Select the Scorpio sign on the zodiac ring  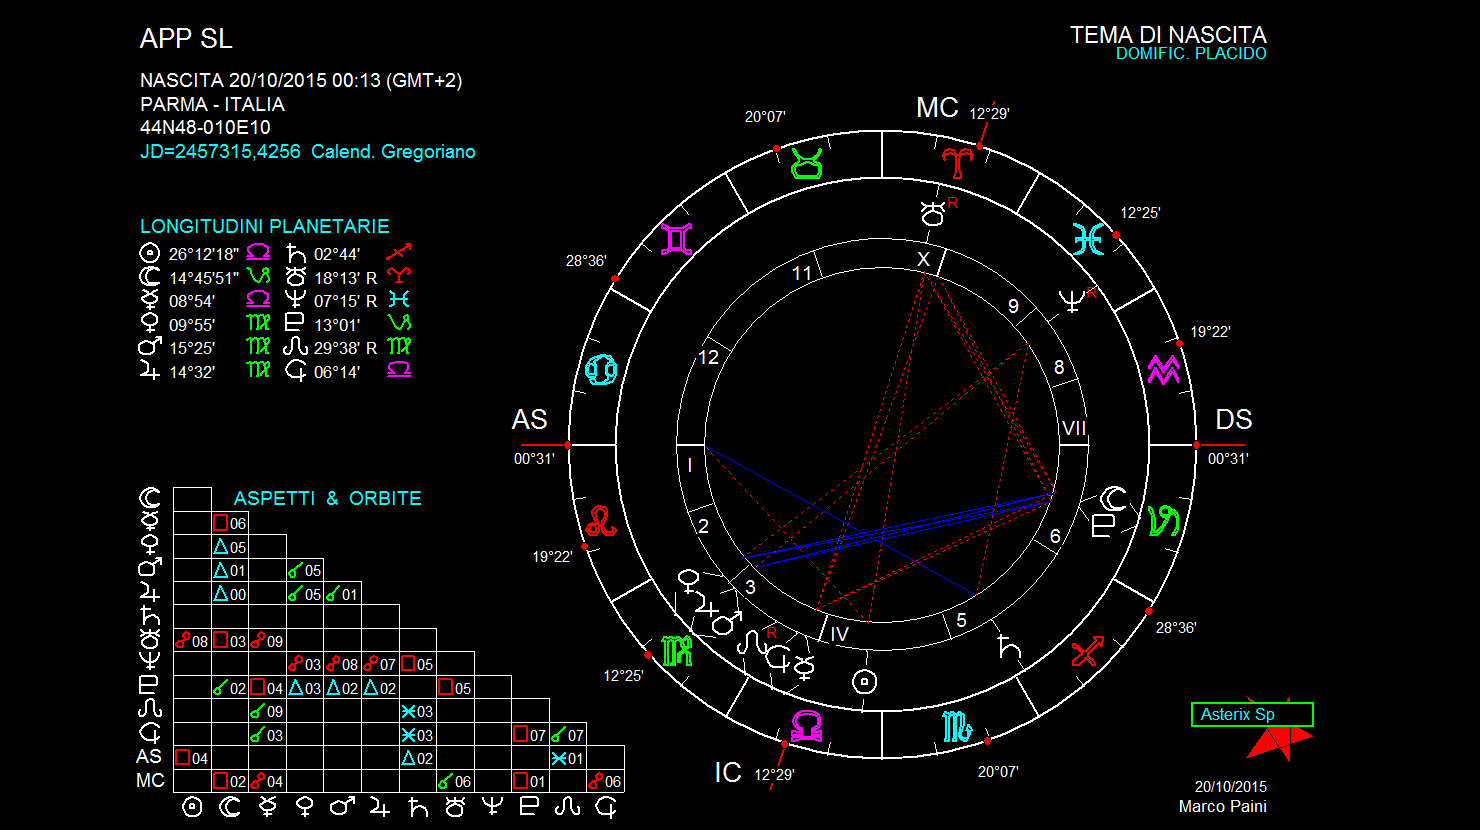pos(957,727)
